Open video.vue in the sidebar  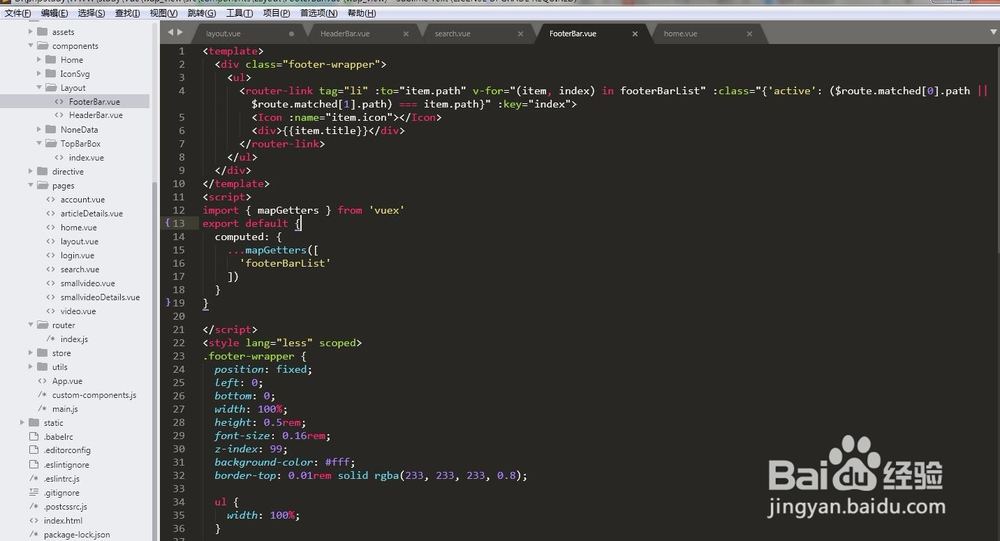click(x=78, y=311)
